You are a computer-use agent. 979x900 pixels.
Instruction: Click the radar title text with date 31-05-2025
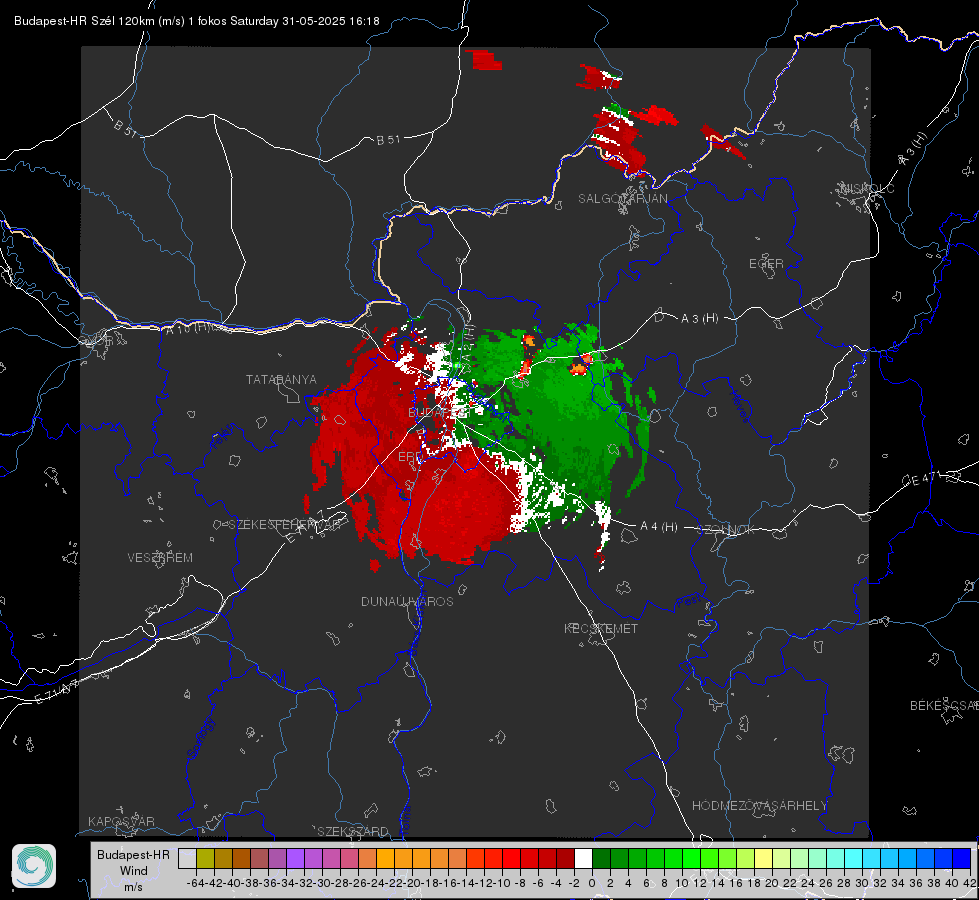pyautogui.click(x=197, y=21)
